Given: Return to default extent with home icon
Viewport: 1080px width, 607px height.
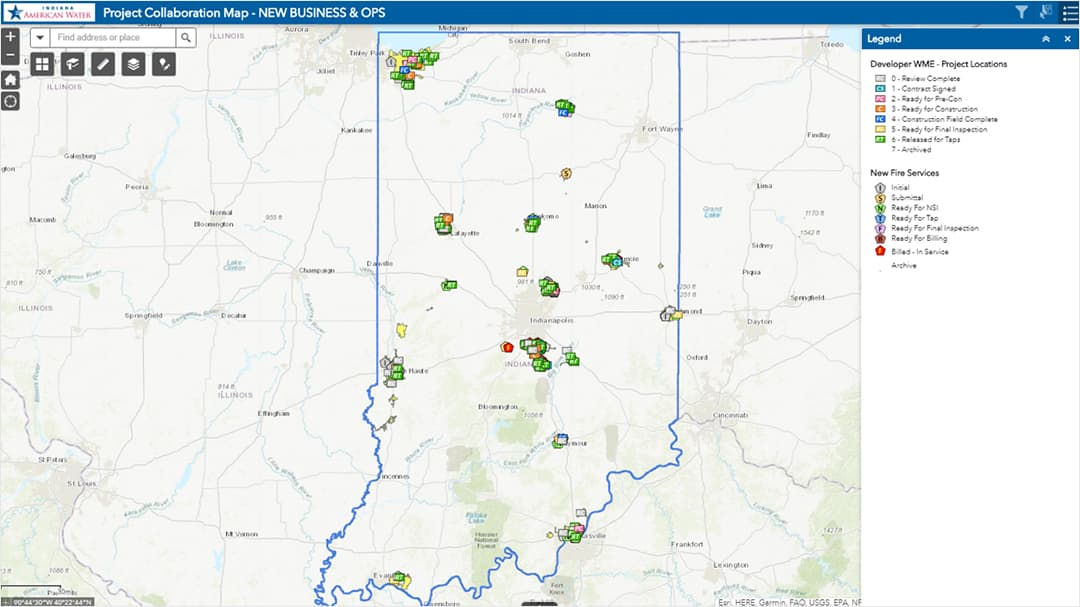Looking at the screenshot, I should click(11, 79).
